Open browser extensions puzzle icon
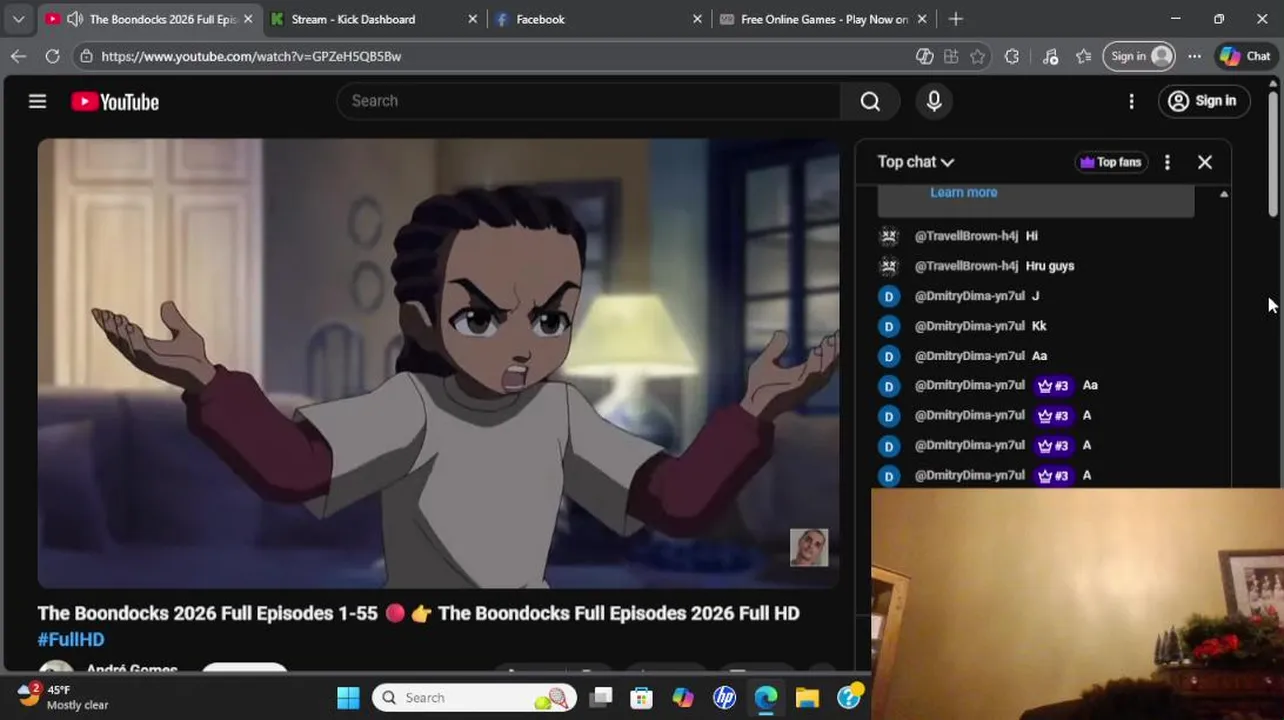The height and width of the screenshot is (720, 1284). (x=1012, y=56)
